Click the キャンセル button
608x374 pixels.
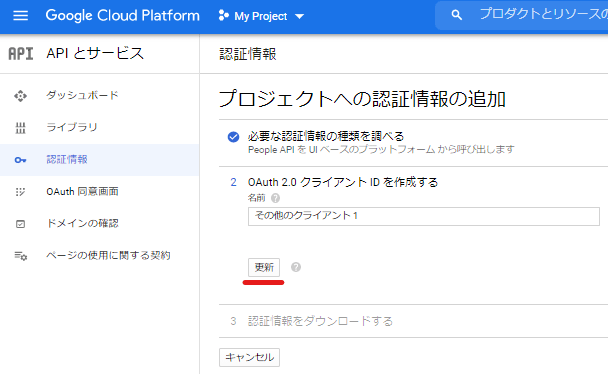click(x=249, y=357)
